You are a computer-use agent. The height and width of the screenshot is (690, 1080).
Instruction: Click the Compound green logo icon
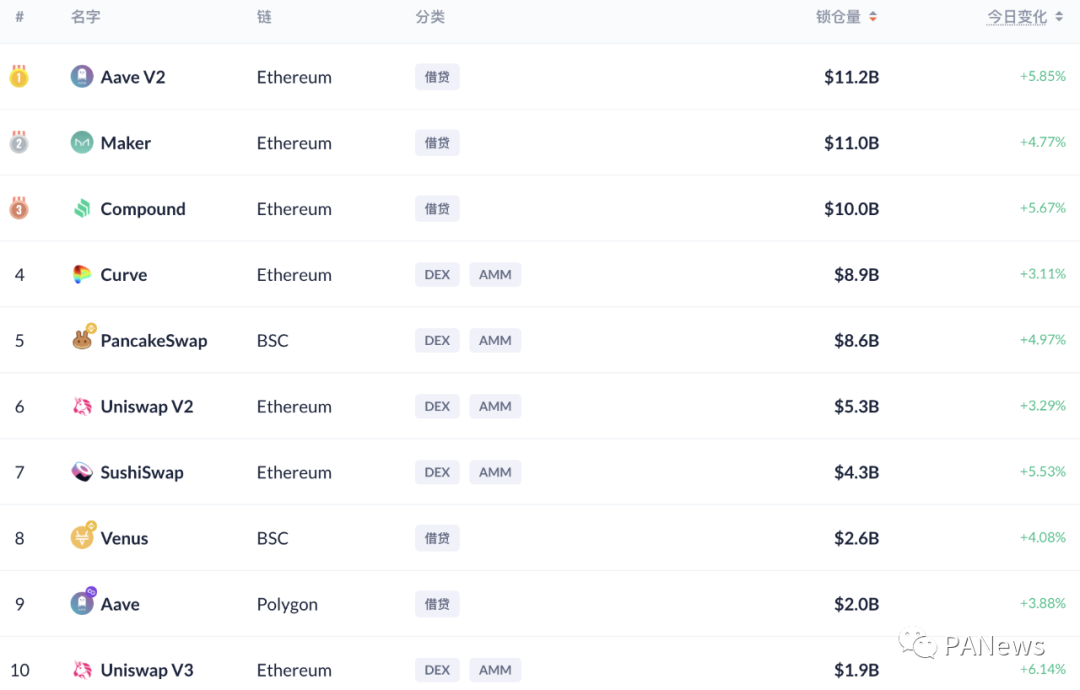click(x=82, y=209)
